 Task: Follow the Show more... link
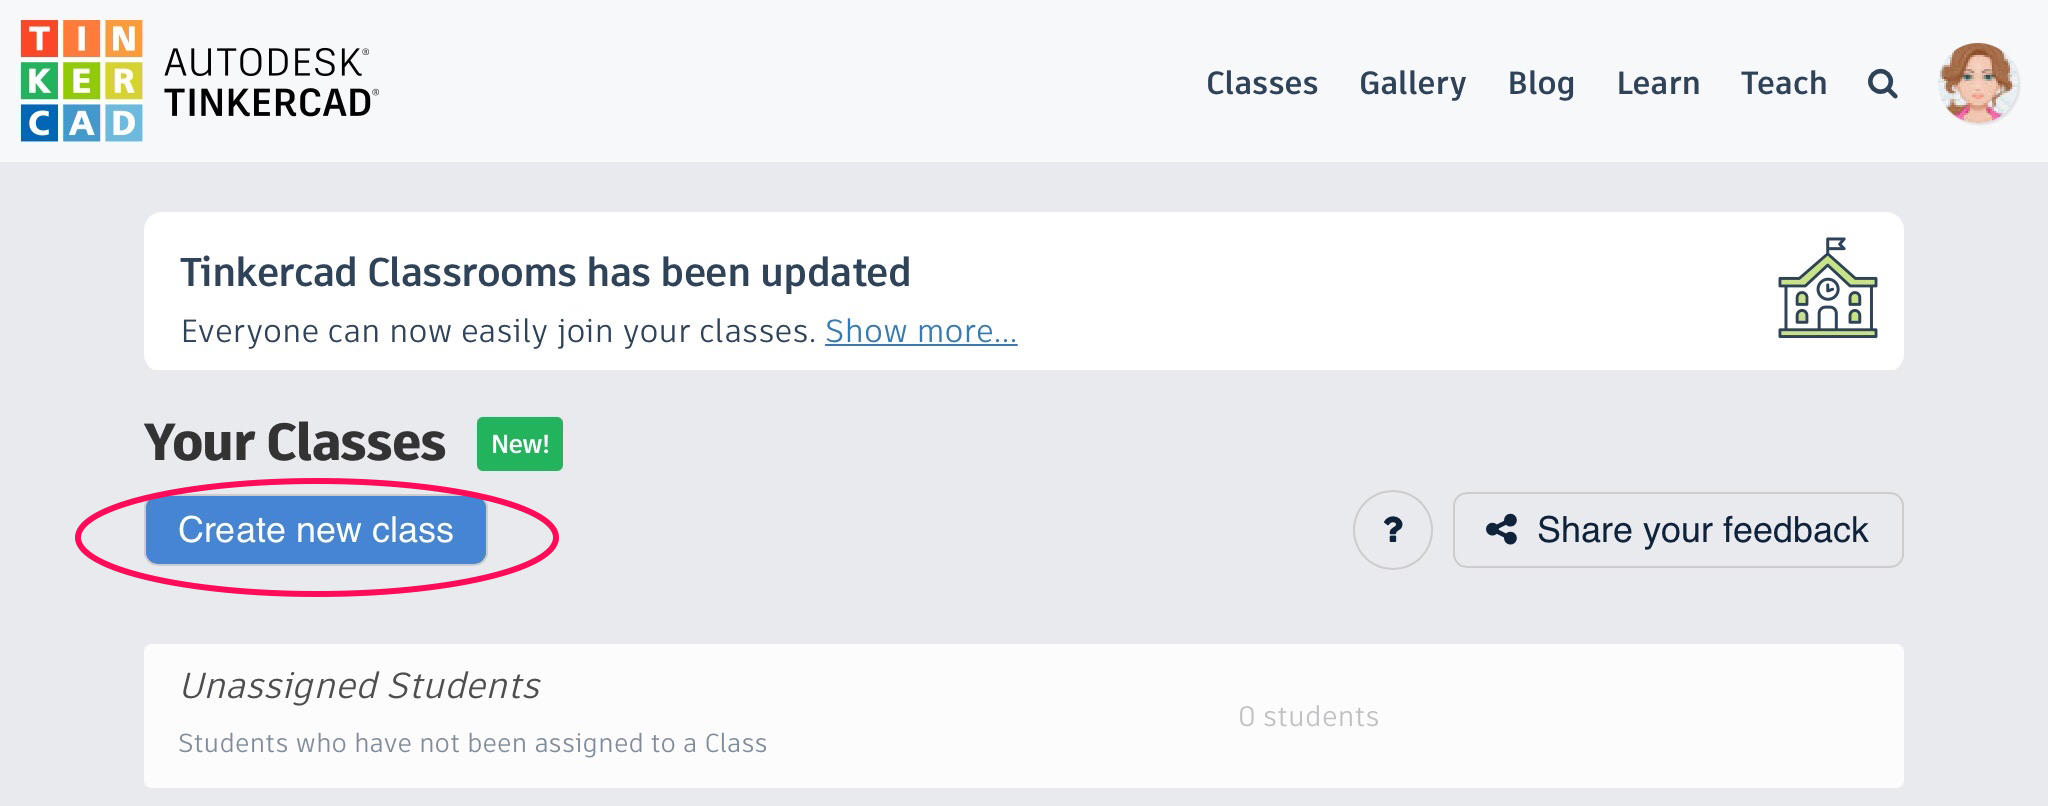[921, 331]
